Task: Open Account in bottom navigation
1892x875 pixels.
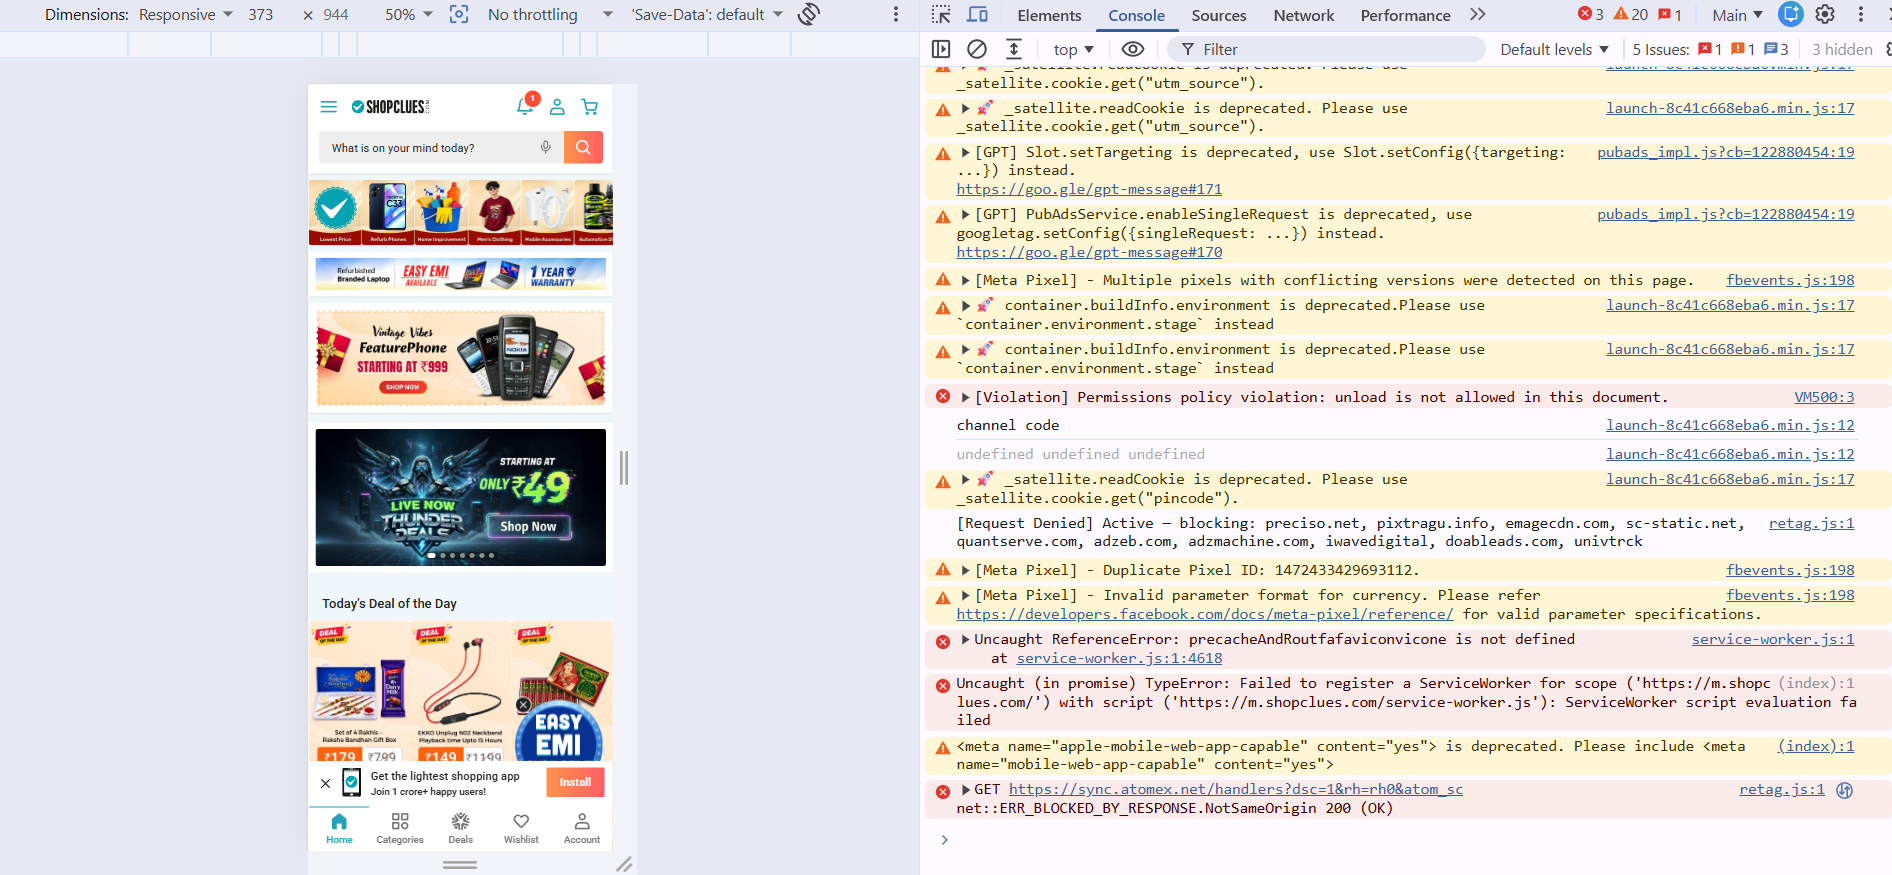Action: (582, 828)
